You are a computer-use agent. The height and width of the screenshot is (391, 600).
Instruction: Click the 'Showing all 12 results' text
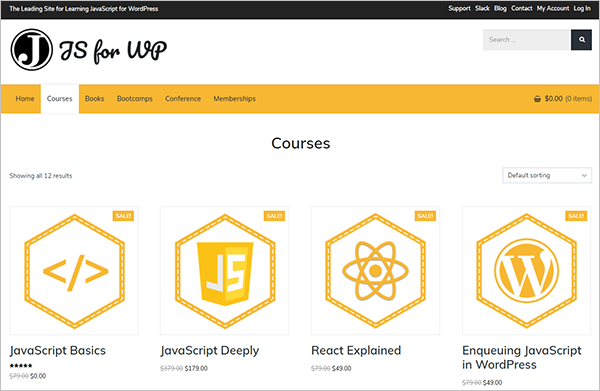tap(41, 176)
